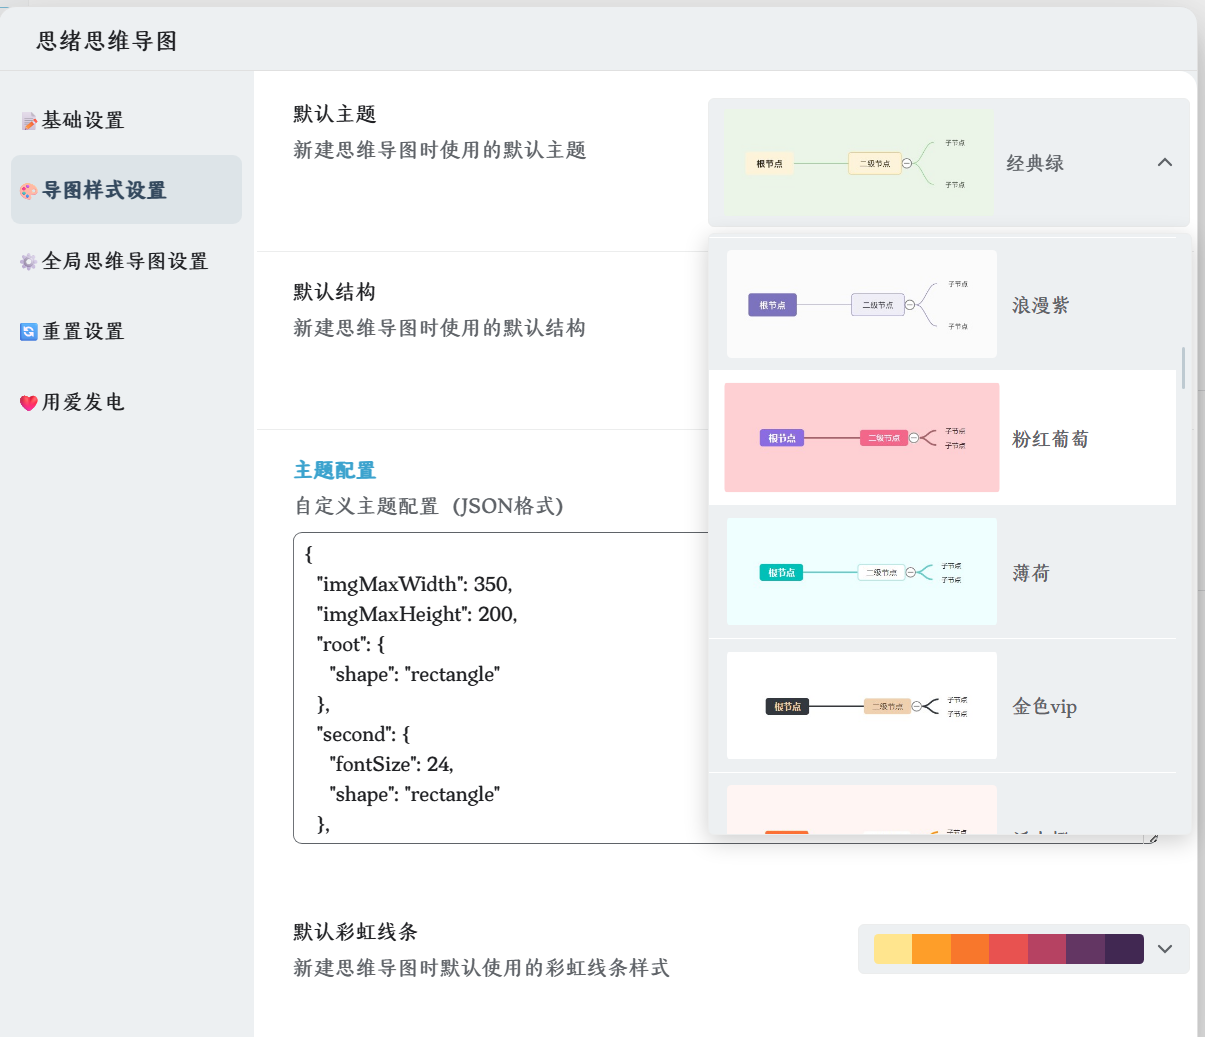Click the gear icon beside 全局思维导图设置
Screen dimensions: 1205x1037
pyautogui.click(x=29, y=262)
